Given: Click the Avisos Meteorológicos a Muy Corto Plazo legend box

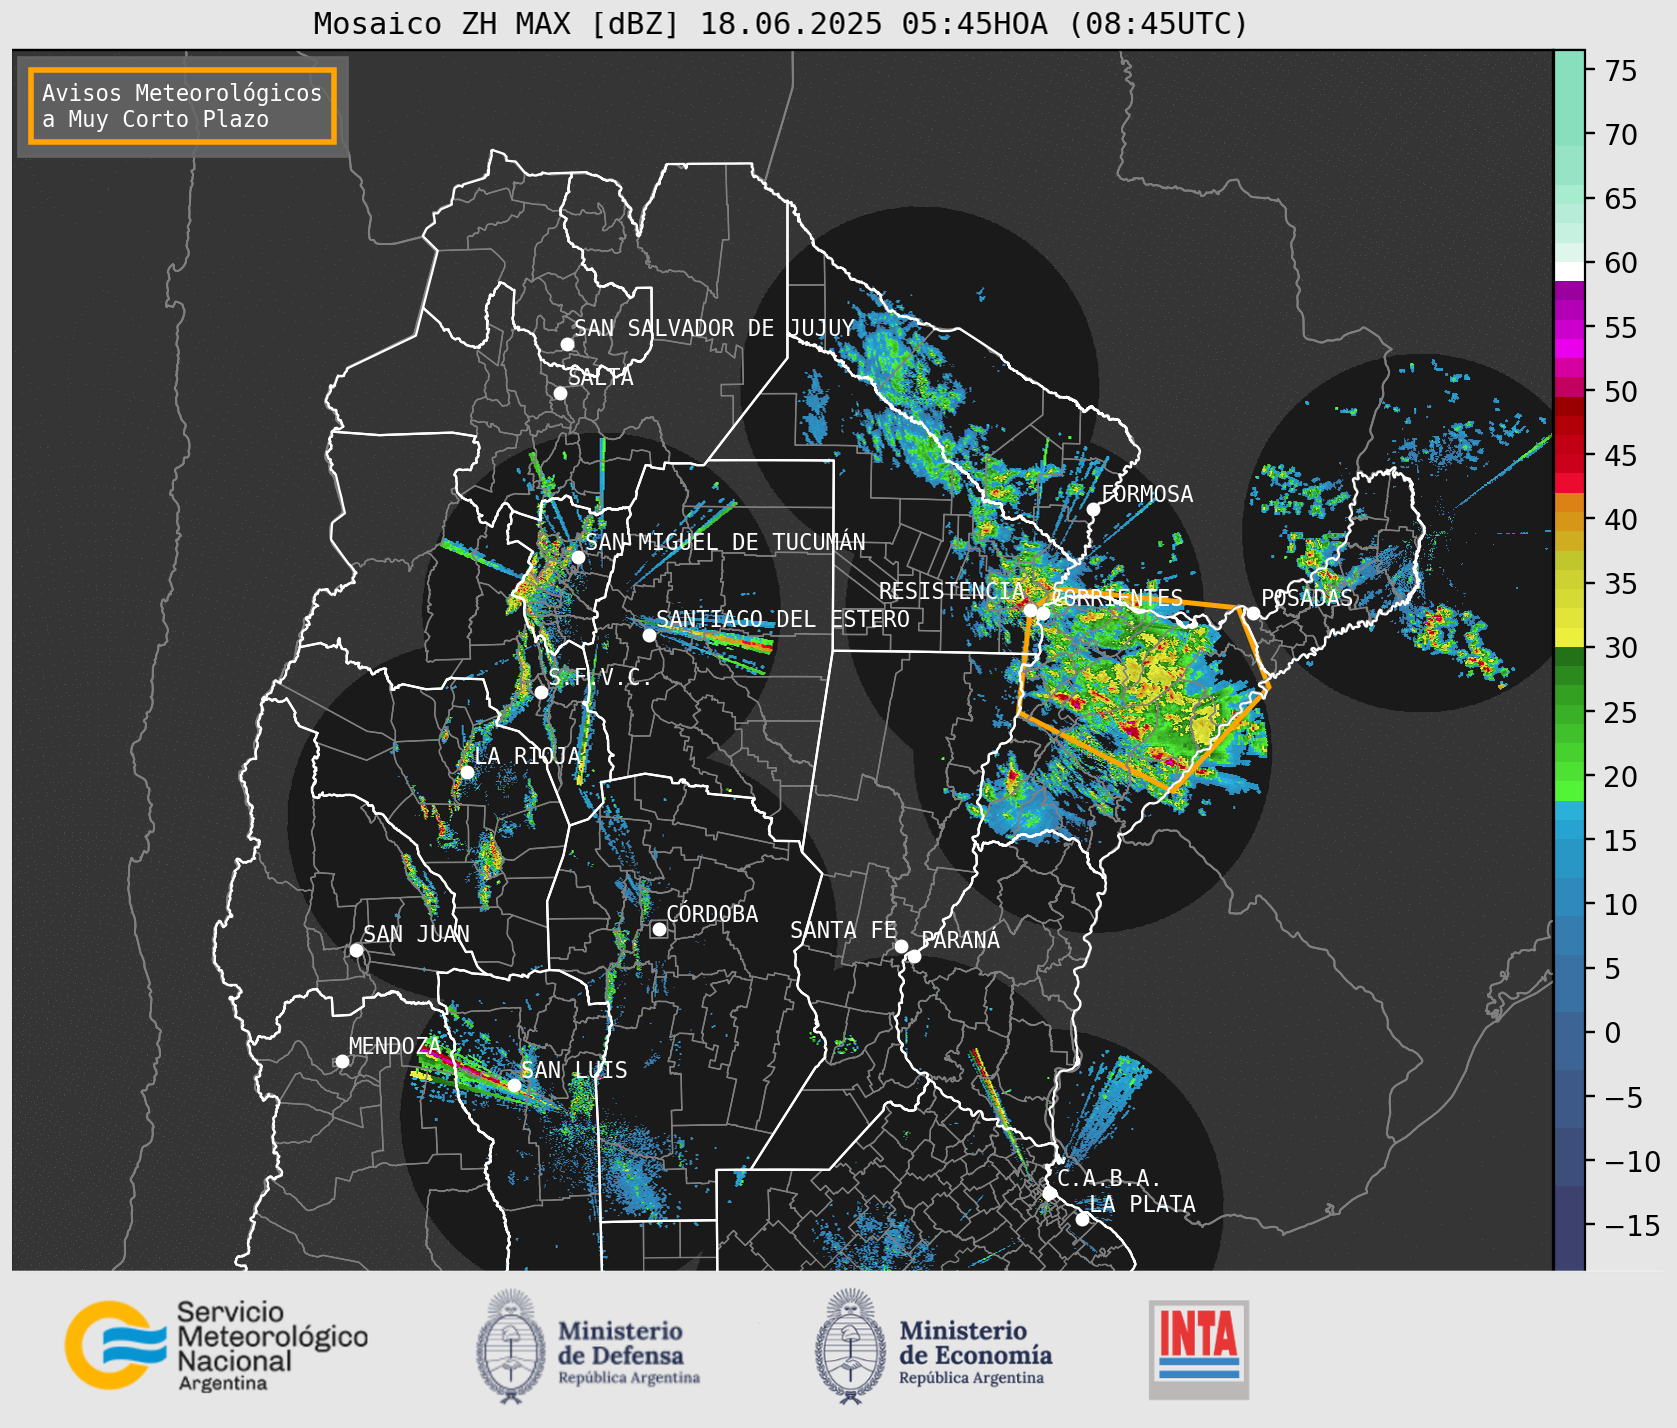Looking at the screenshot, I should [x=182, y=107].
